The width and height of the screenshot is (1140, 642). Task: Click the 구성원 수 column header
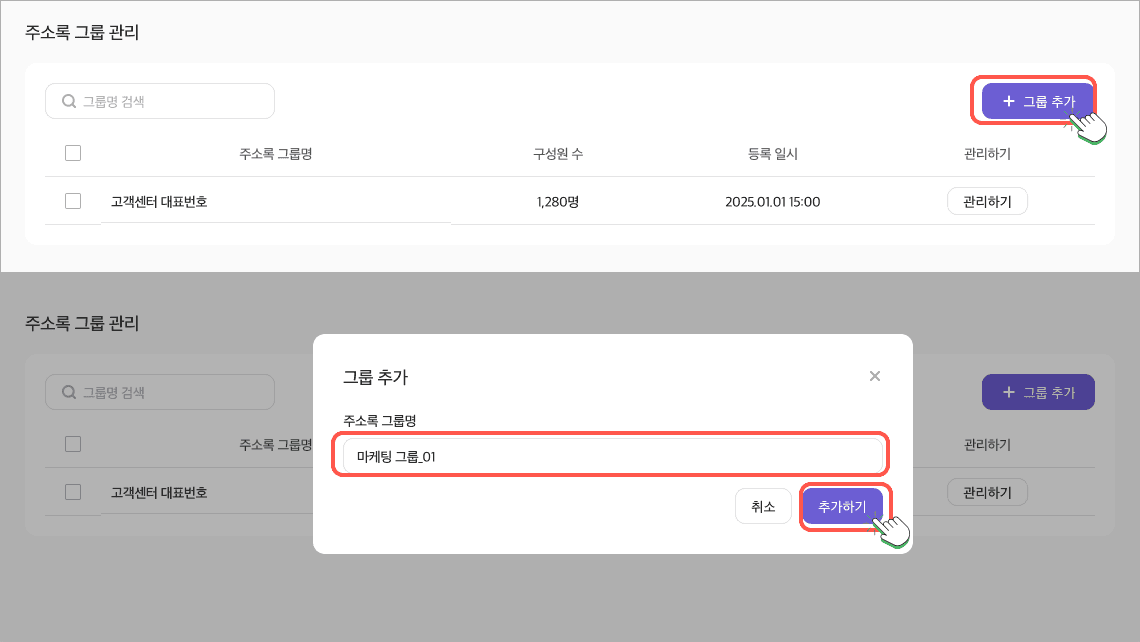click(558, 153)
